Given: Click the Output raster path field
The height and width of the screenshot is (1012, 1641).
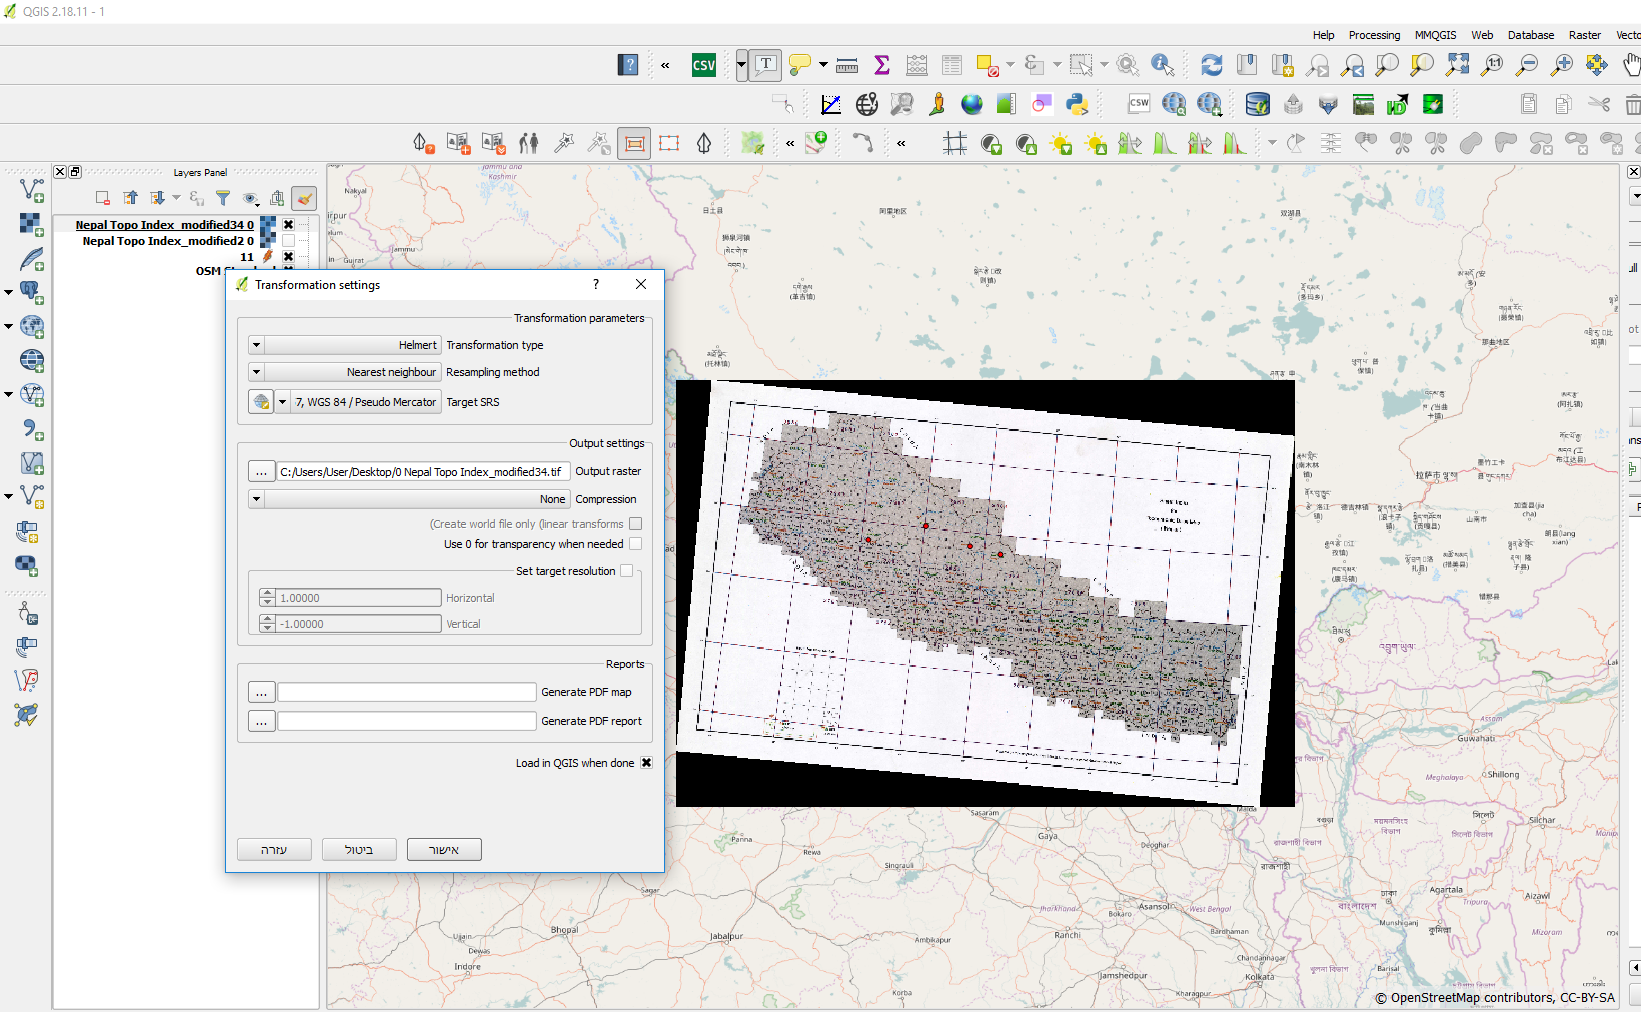Looking at the screenshot, I should [424, 472].
